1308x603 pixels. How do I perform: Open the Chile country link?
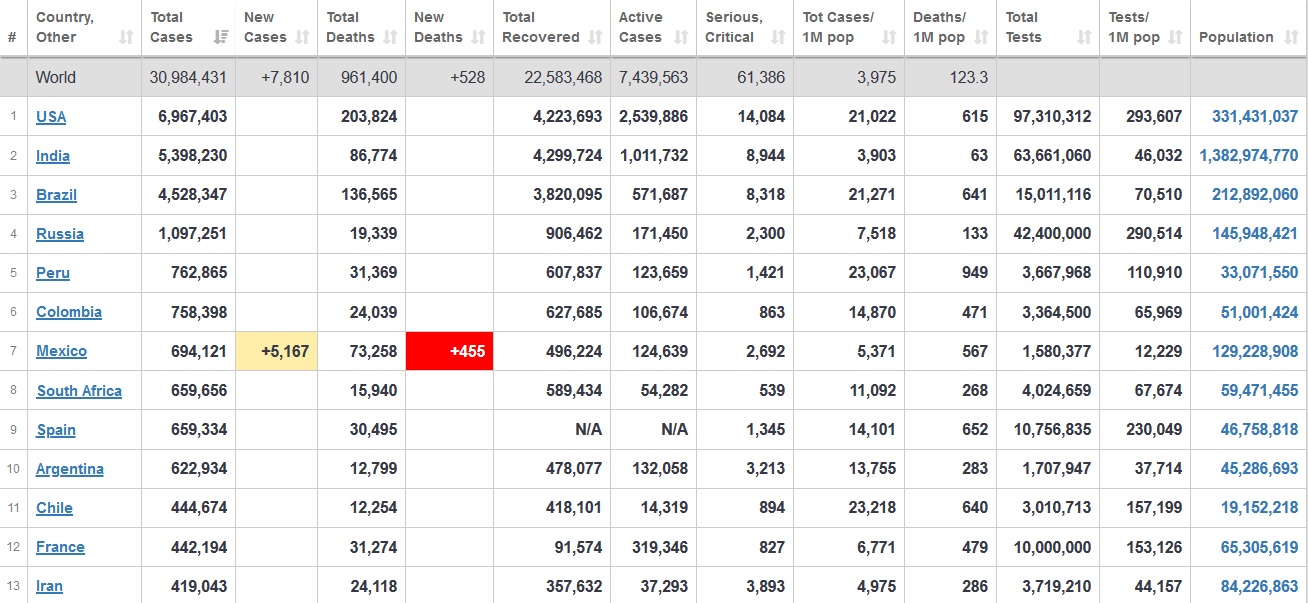point(54,508)
